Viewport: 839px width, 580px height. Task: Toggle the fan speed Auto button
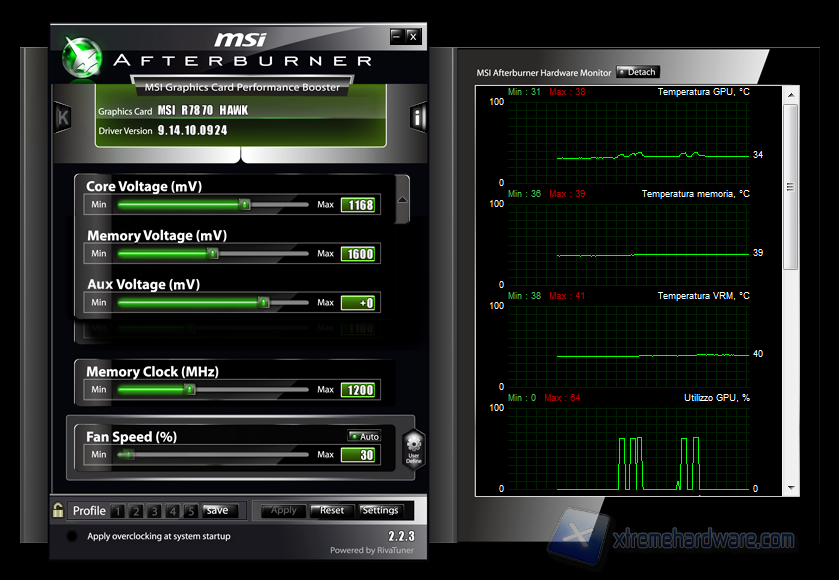tap(364, 436)
